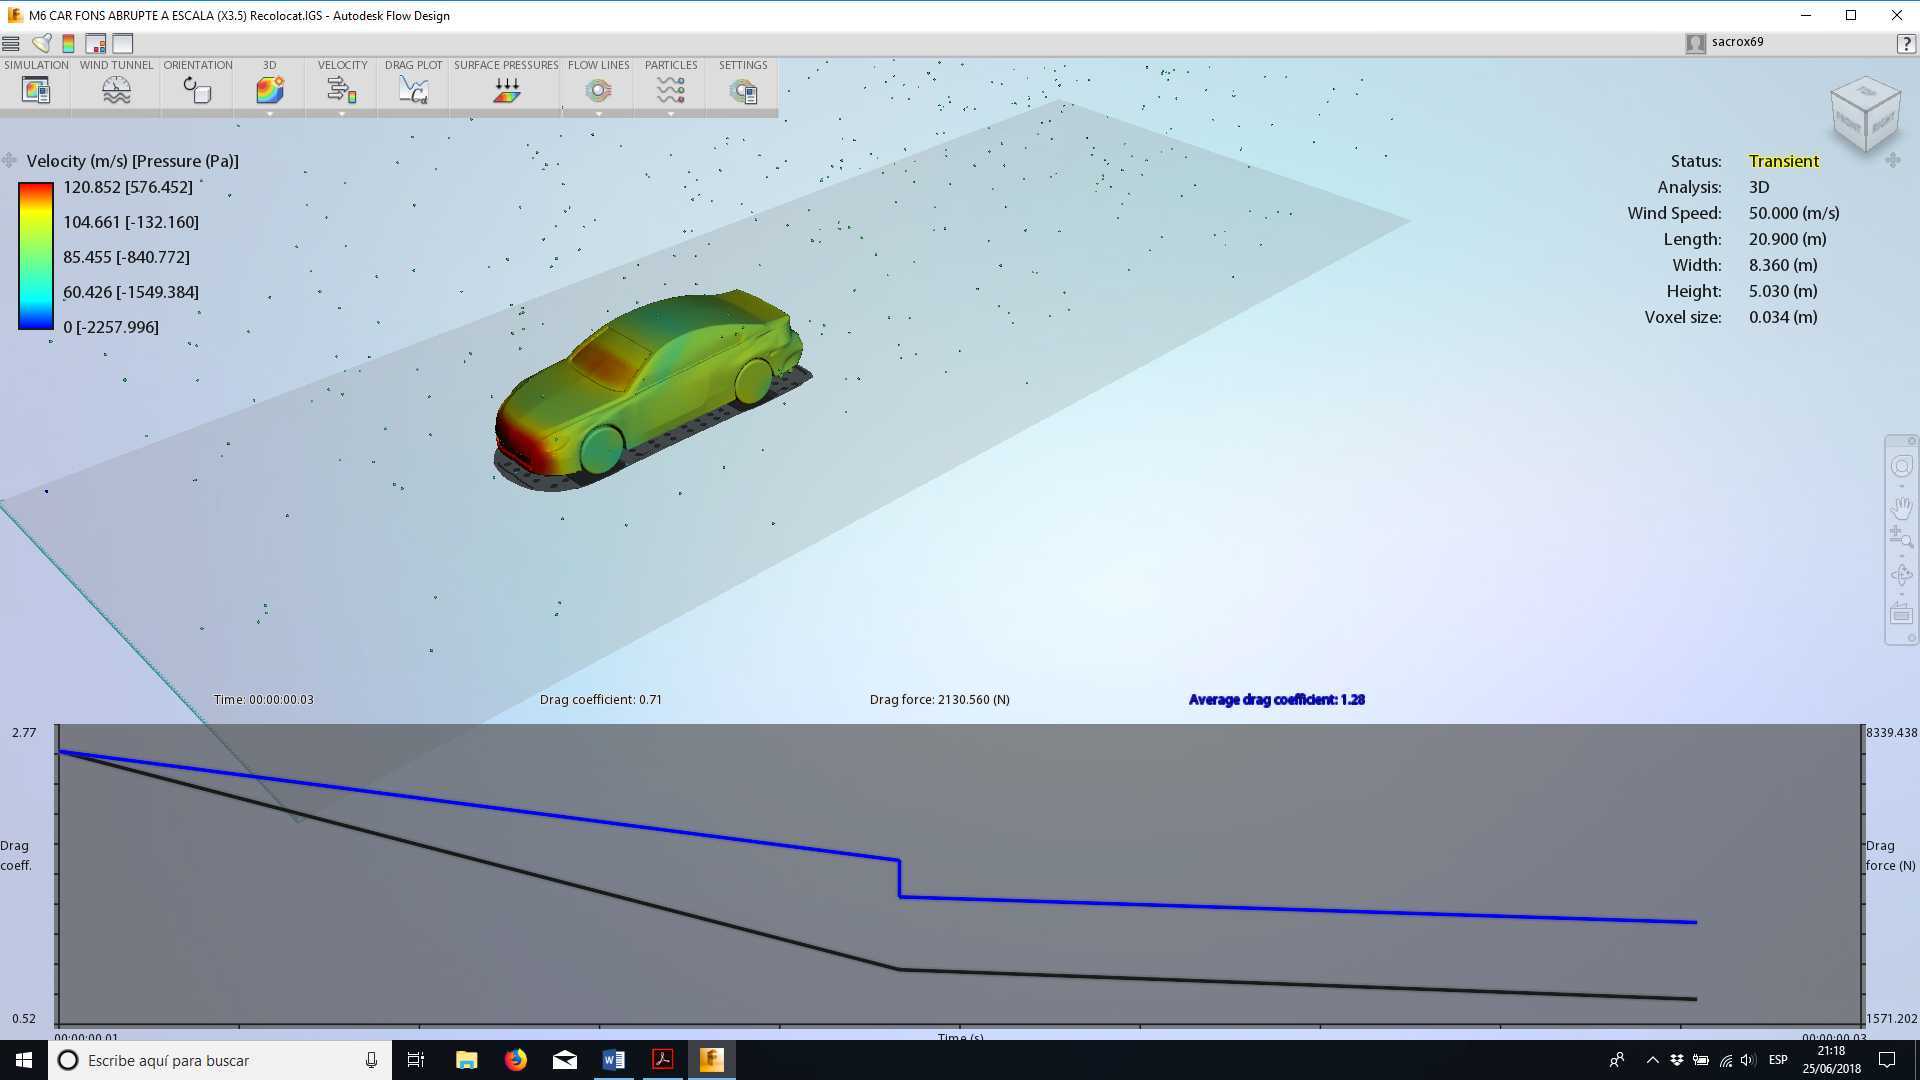This screenshot has width=1920, height=1080.
Task: Open the Settings tool icon
Action: (x=743, y=90)
